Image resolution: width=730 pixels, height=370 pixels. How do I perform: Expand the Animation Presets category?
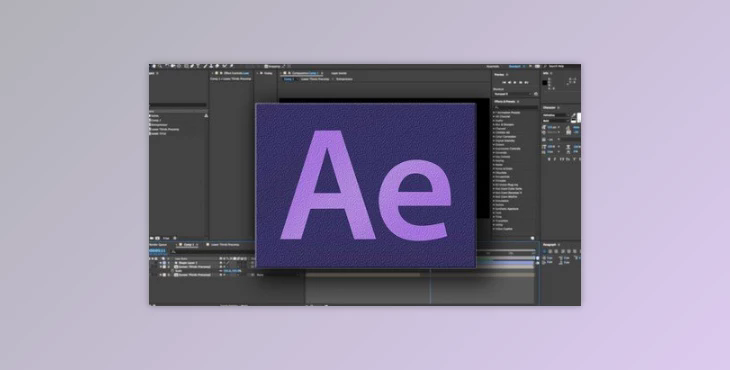click(x=494, y=113)
